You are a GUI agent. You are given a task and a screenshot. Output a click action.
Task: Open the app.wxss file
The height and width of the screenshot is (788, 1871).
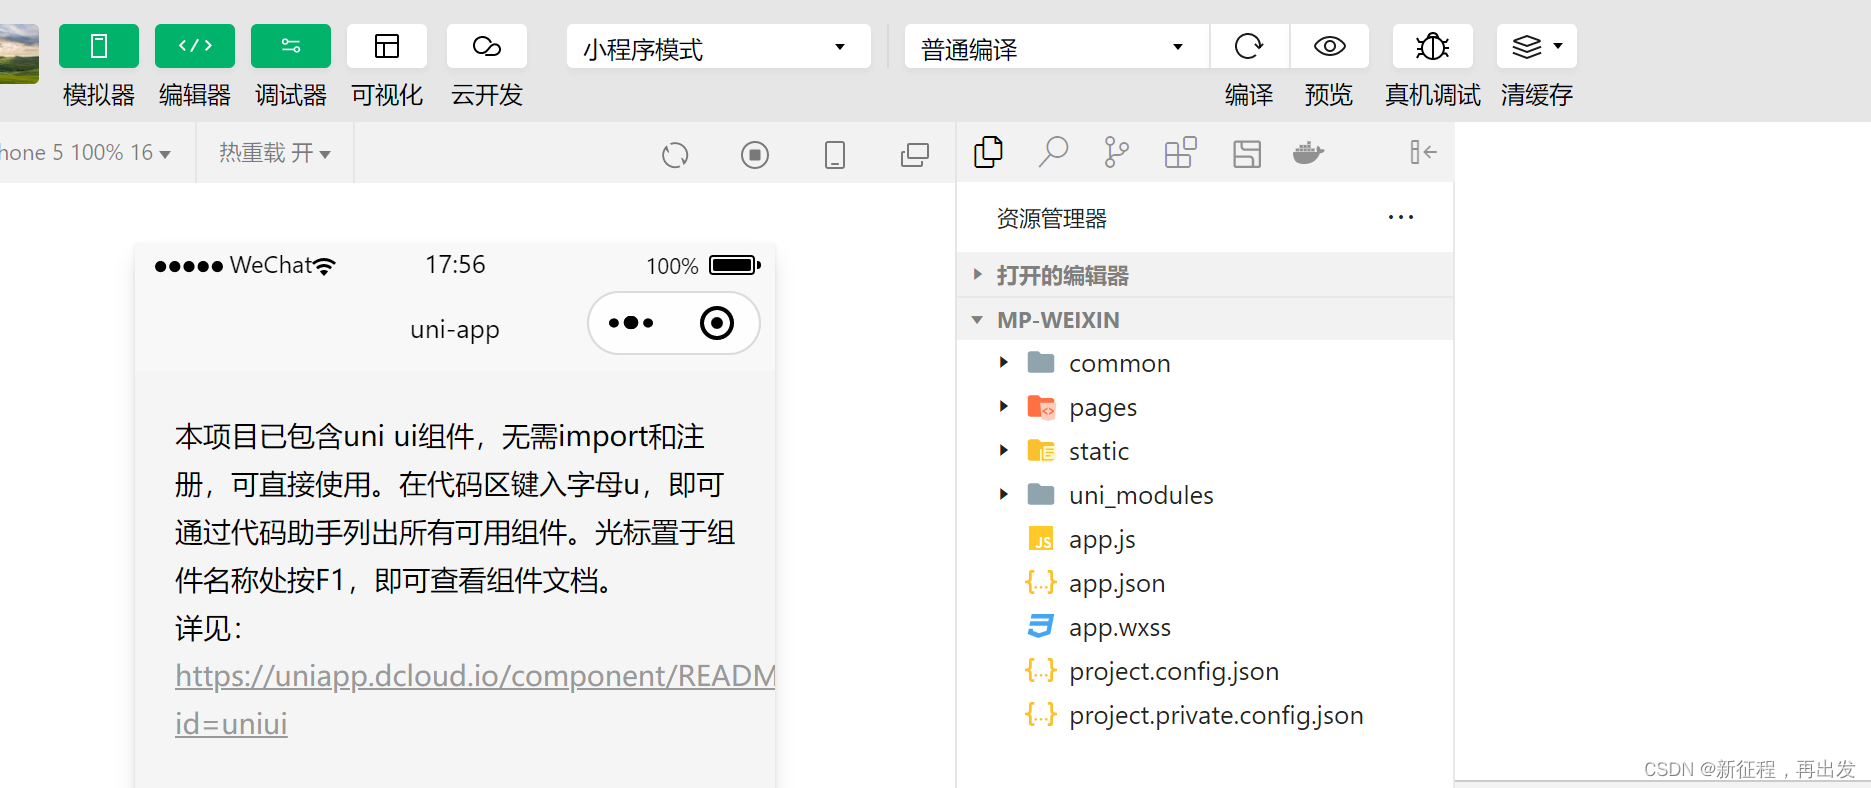1205,627
